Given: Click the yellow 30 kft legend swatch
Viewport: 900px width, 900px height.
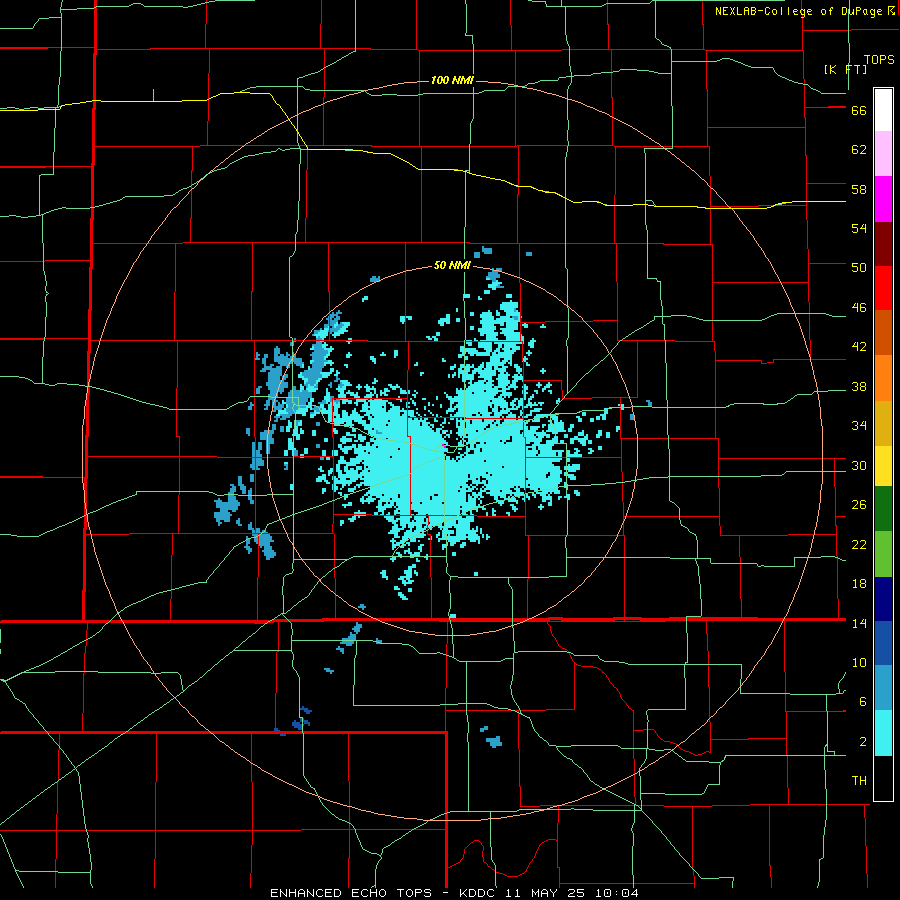Looking at the screenshot, I should 883,465.
